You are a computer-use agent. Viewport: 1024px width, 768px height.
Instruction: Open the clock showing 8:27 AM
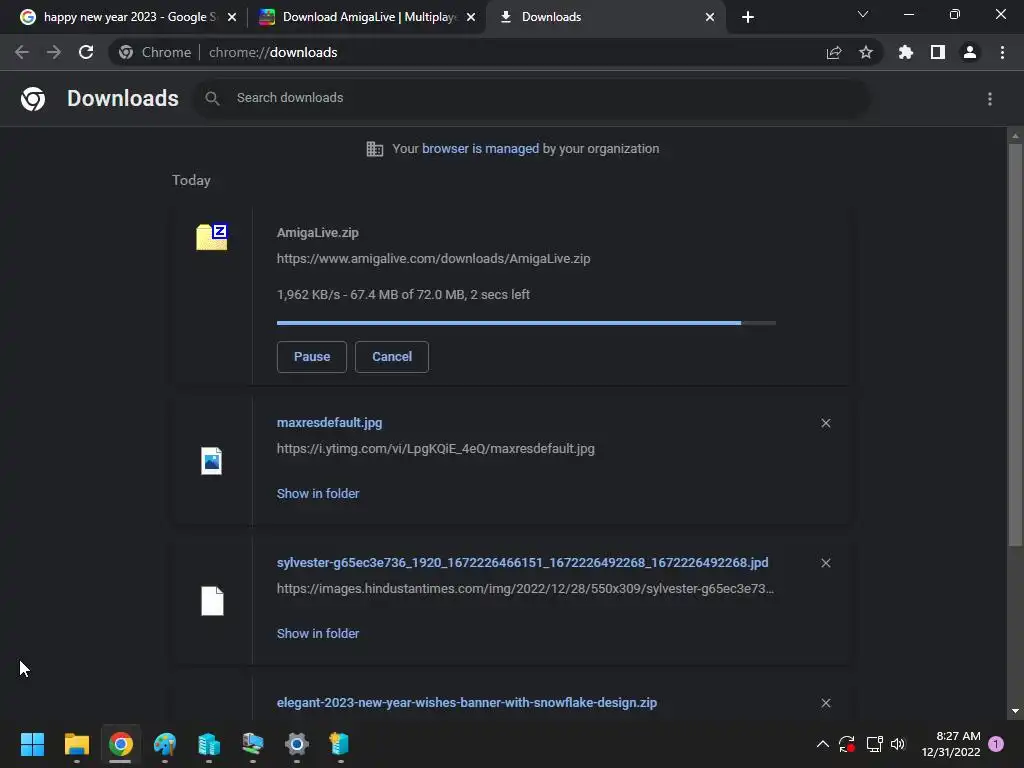point(951,744)
